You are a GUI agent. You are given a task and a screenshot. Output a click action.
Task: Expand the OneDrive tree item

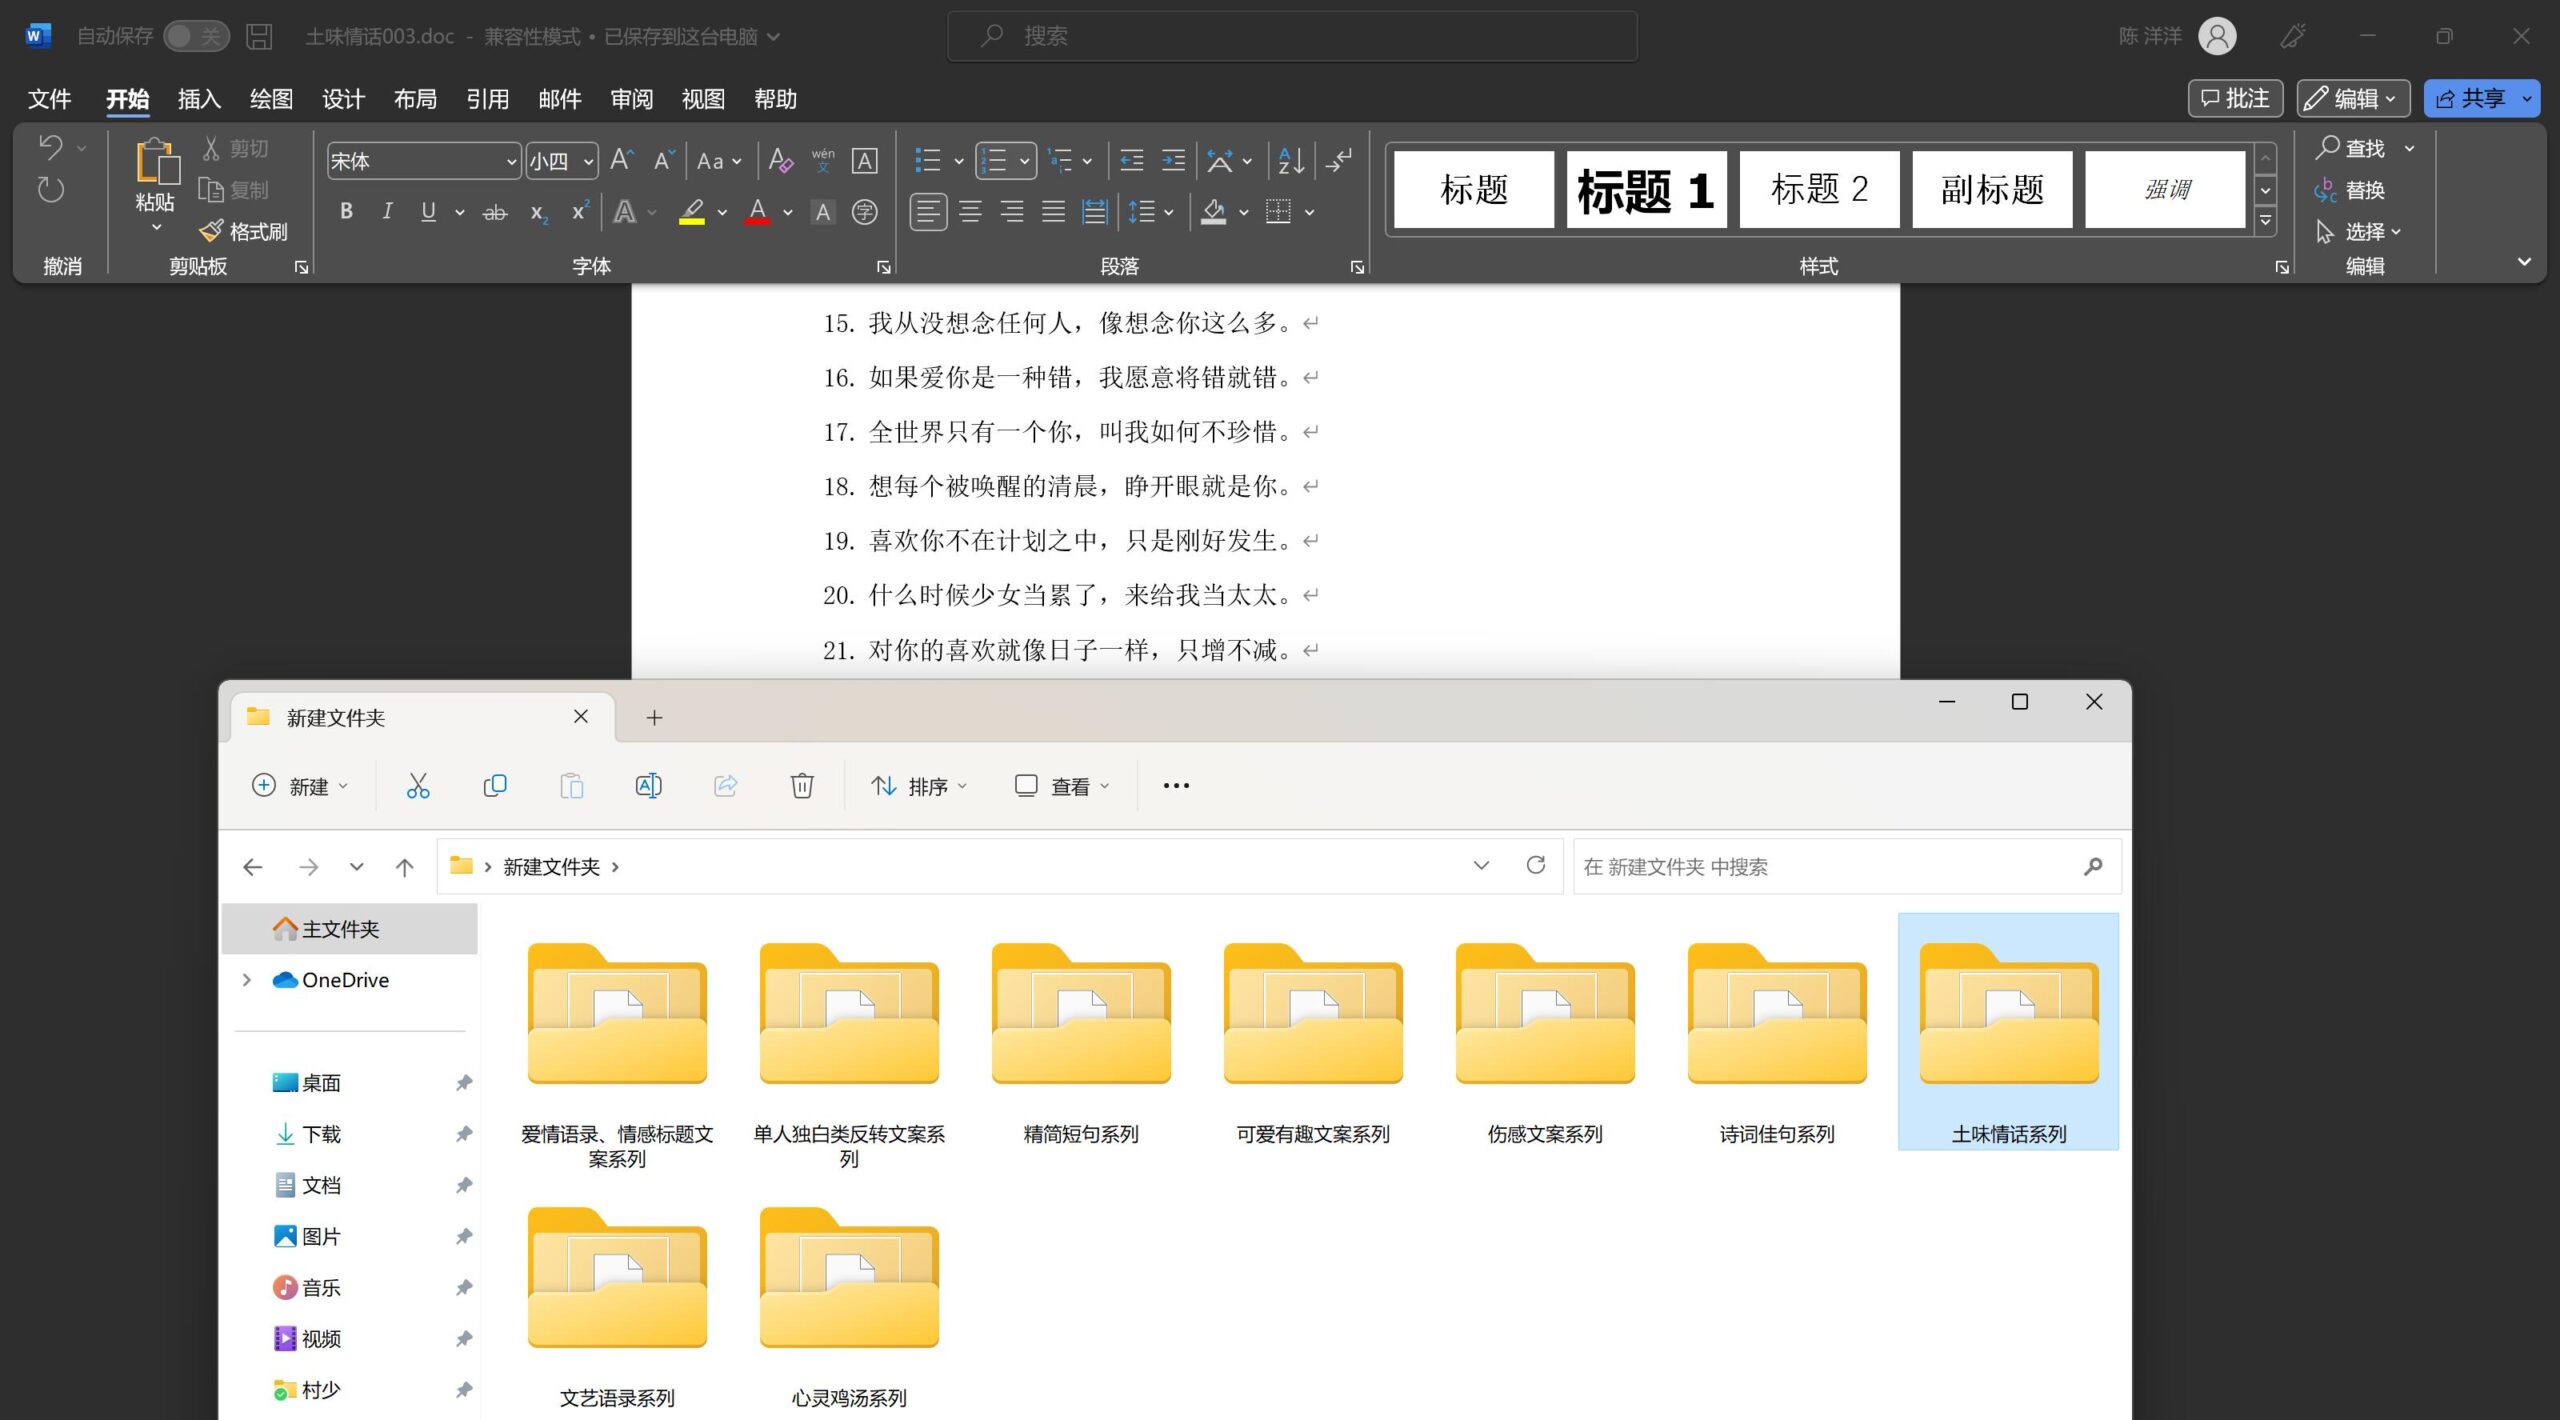(x=246, y=980)
